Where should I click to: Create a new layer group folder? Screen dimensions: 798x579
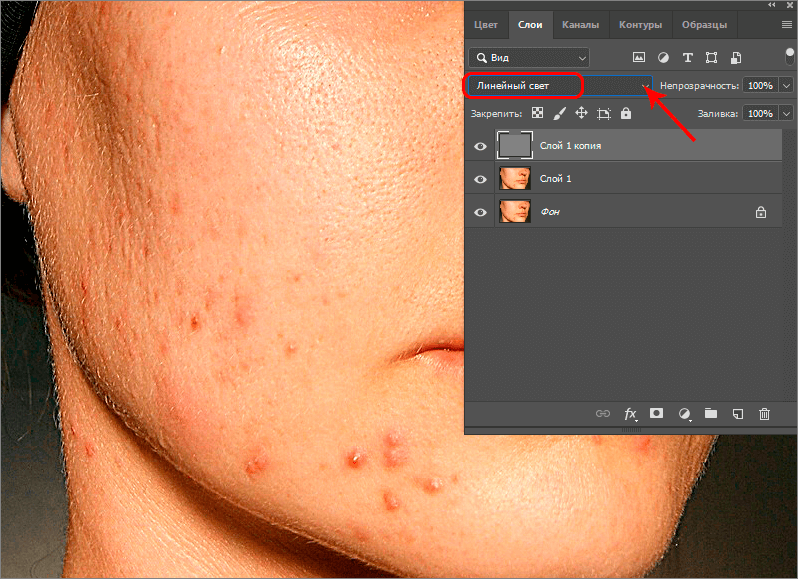[711, 413]
